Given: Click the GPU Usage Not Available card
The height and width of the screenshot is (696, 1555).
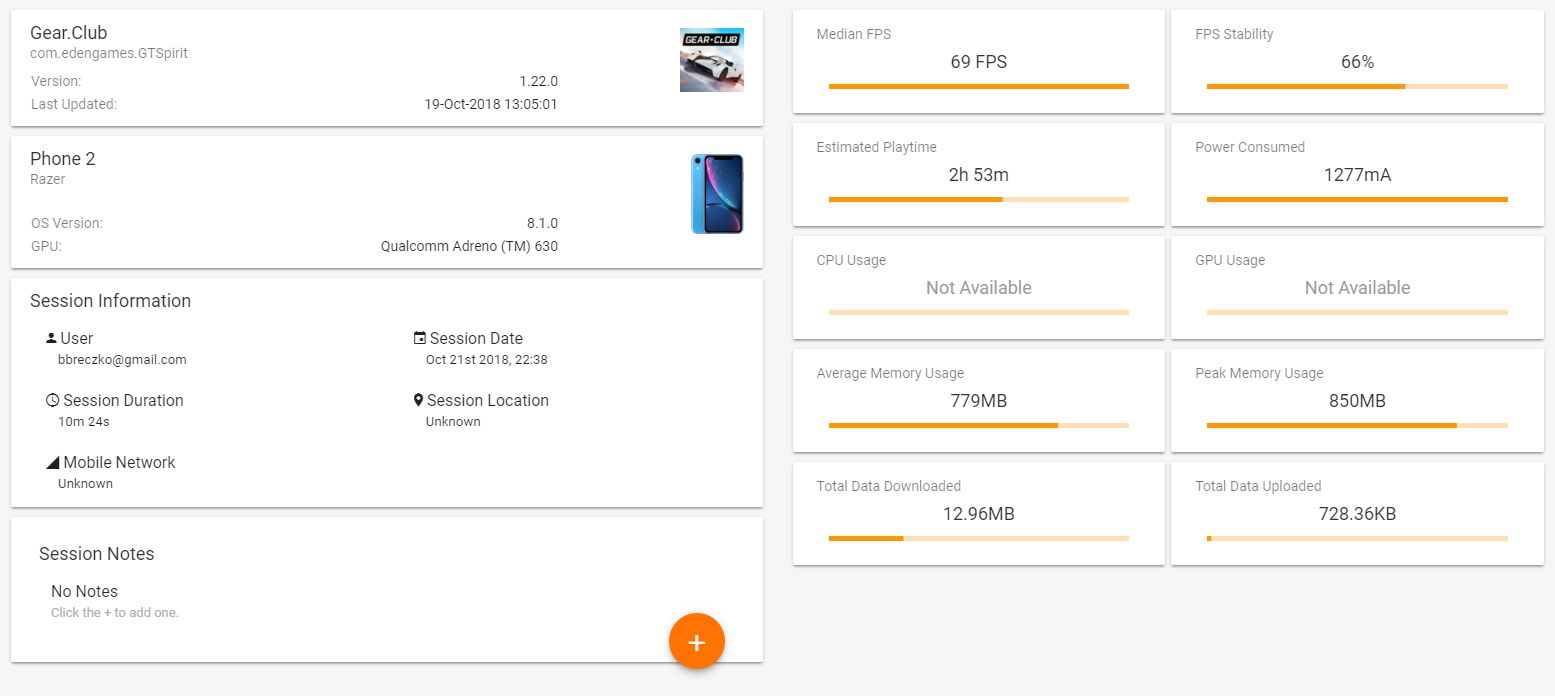Looking at the screenshot, I should point(1357,287).
